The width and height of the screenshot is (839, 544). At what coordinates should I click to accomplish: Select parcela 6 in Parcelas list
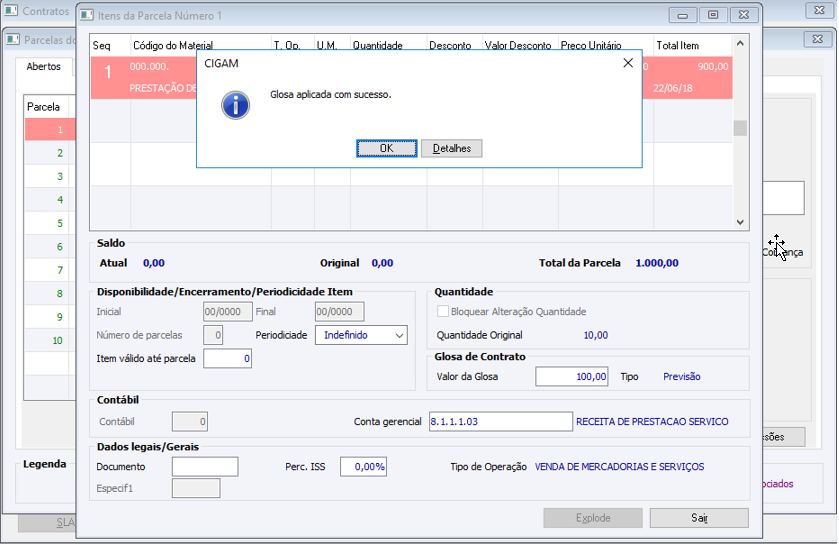(50, 247)
